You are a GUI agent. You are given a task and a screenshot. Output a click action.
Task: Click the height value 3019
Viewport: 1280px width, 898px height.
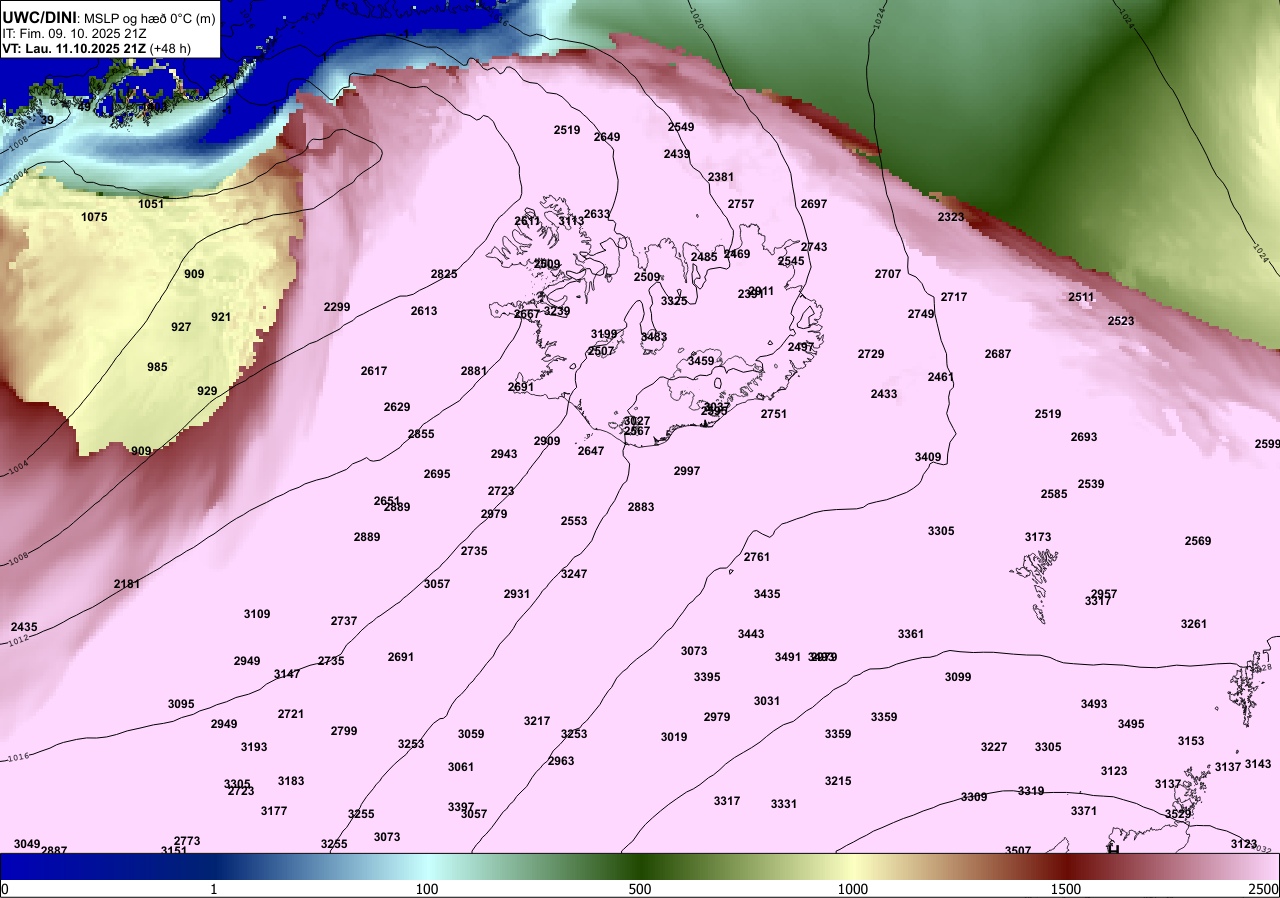tap(674, 737)
